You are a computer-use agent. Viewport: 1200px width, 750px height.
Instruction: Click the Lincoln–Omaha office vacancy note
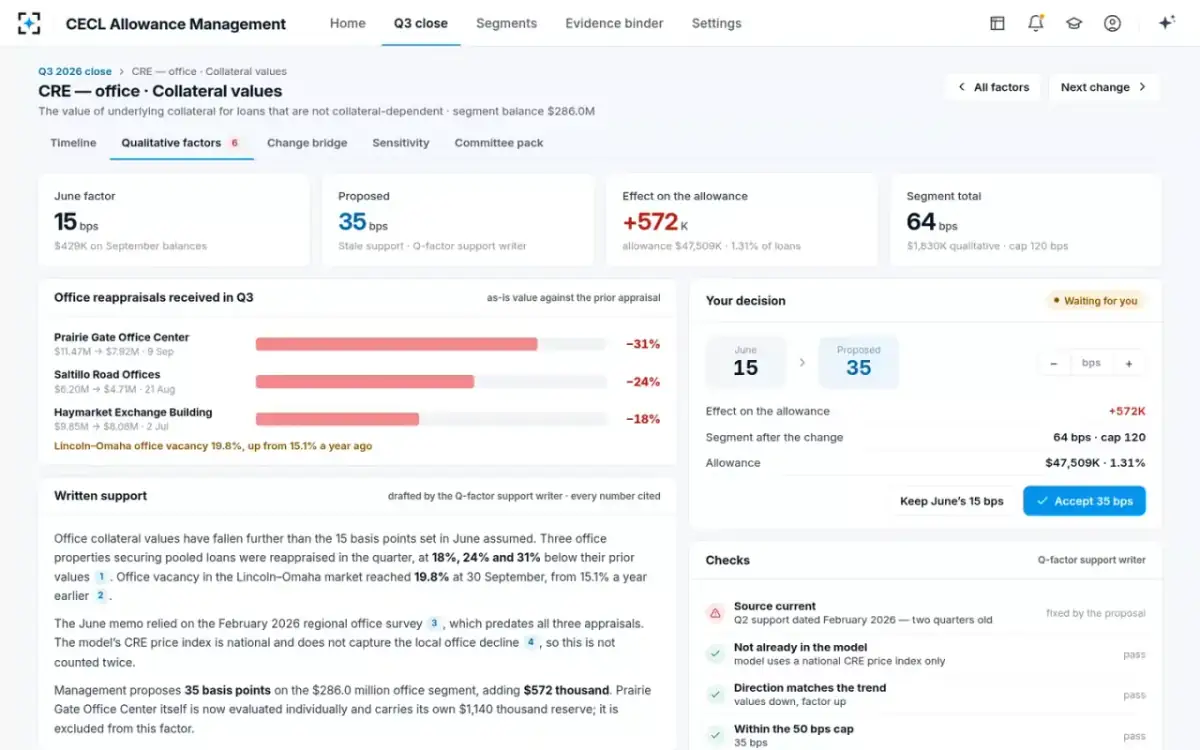tap(213, 446)
